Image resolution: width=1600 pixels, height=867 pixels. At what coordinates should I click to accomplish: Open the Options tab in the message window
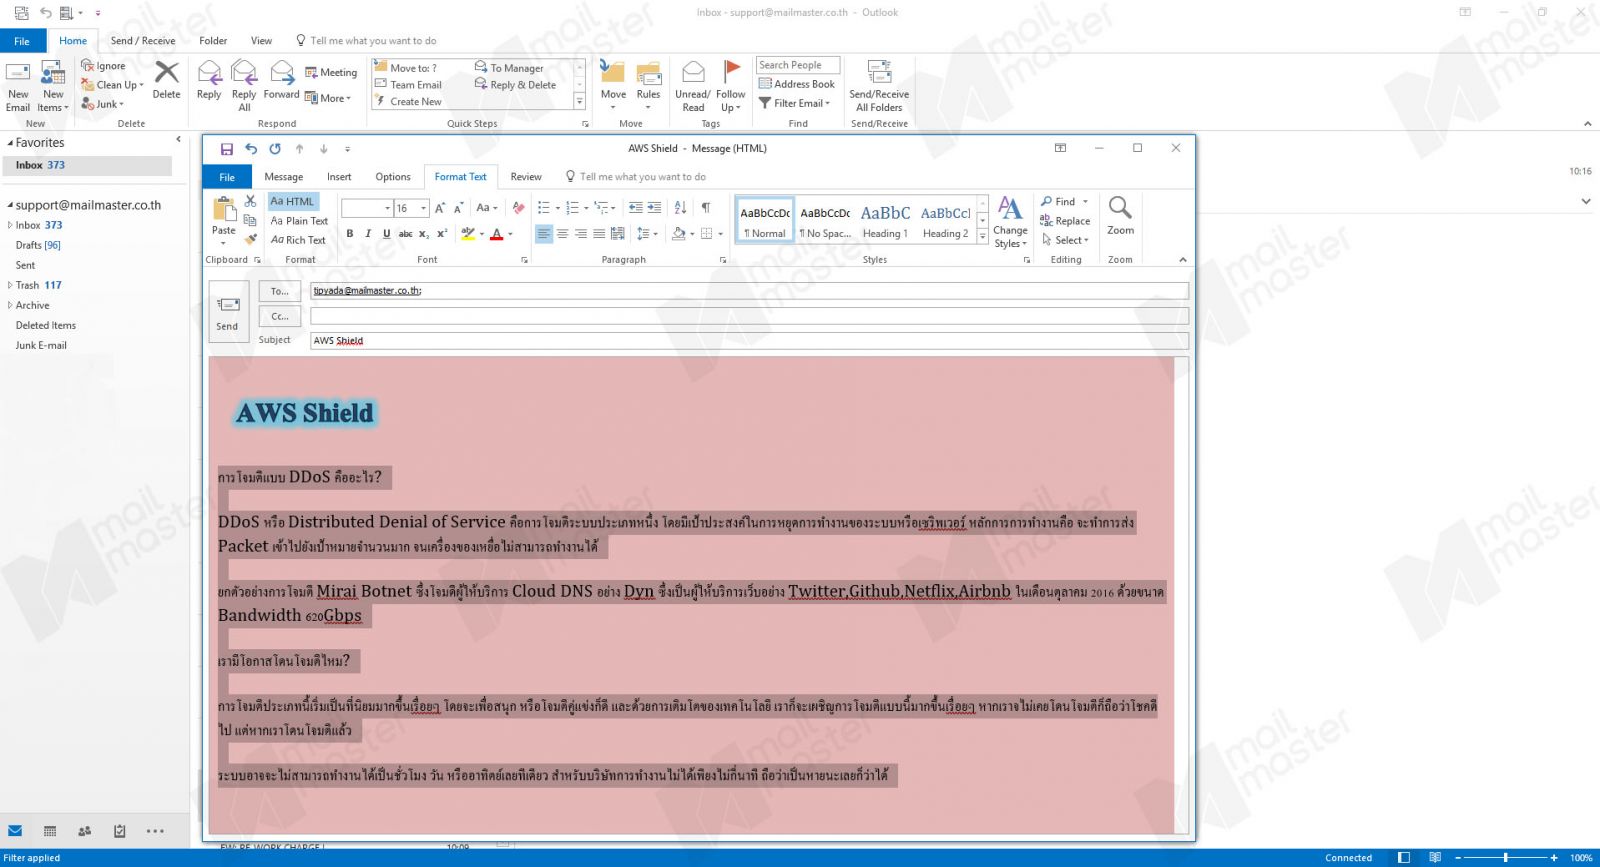pyautogui.click(x=393, y=177)
